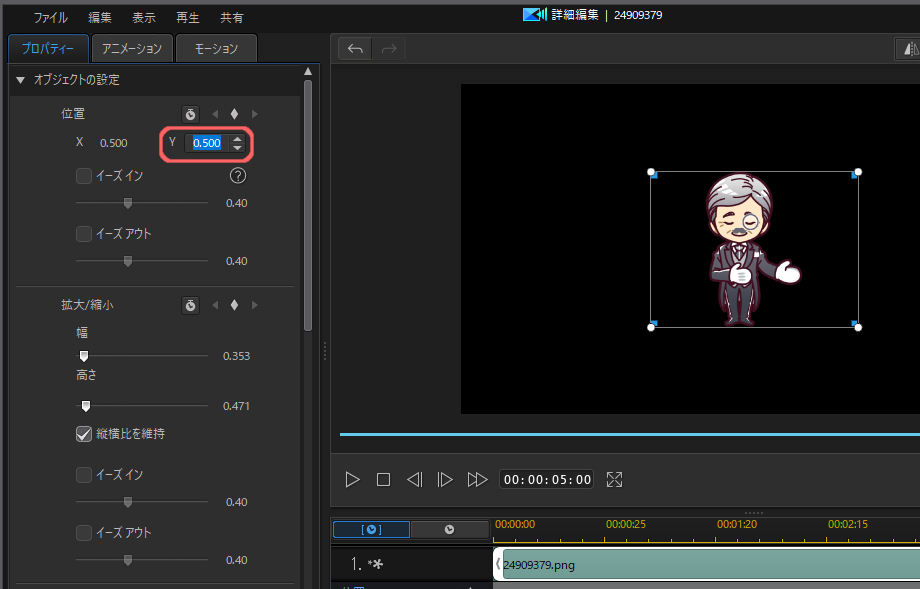Click the scale keyframe stopwatch icon
The height and width of the screenshot is (589, 920).
pyautogui.click(x=190, y=305)
